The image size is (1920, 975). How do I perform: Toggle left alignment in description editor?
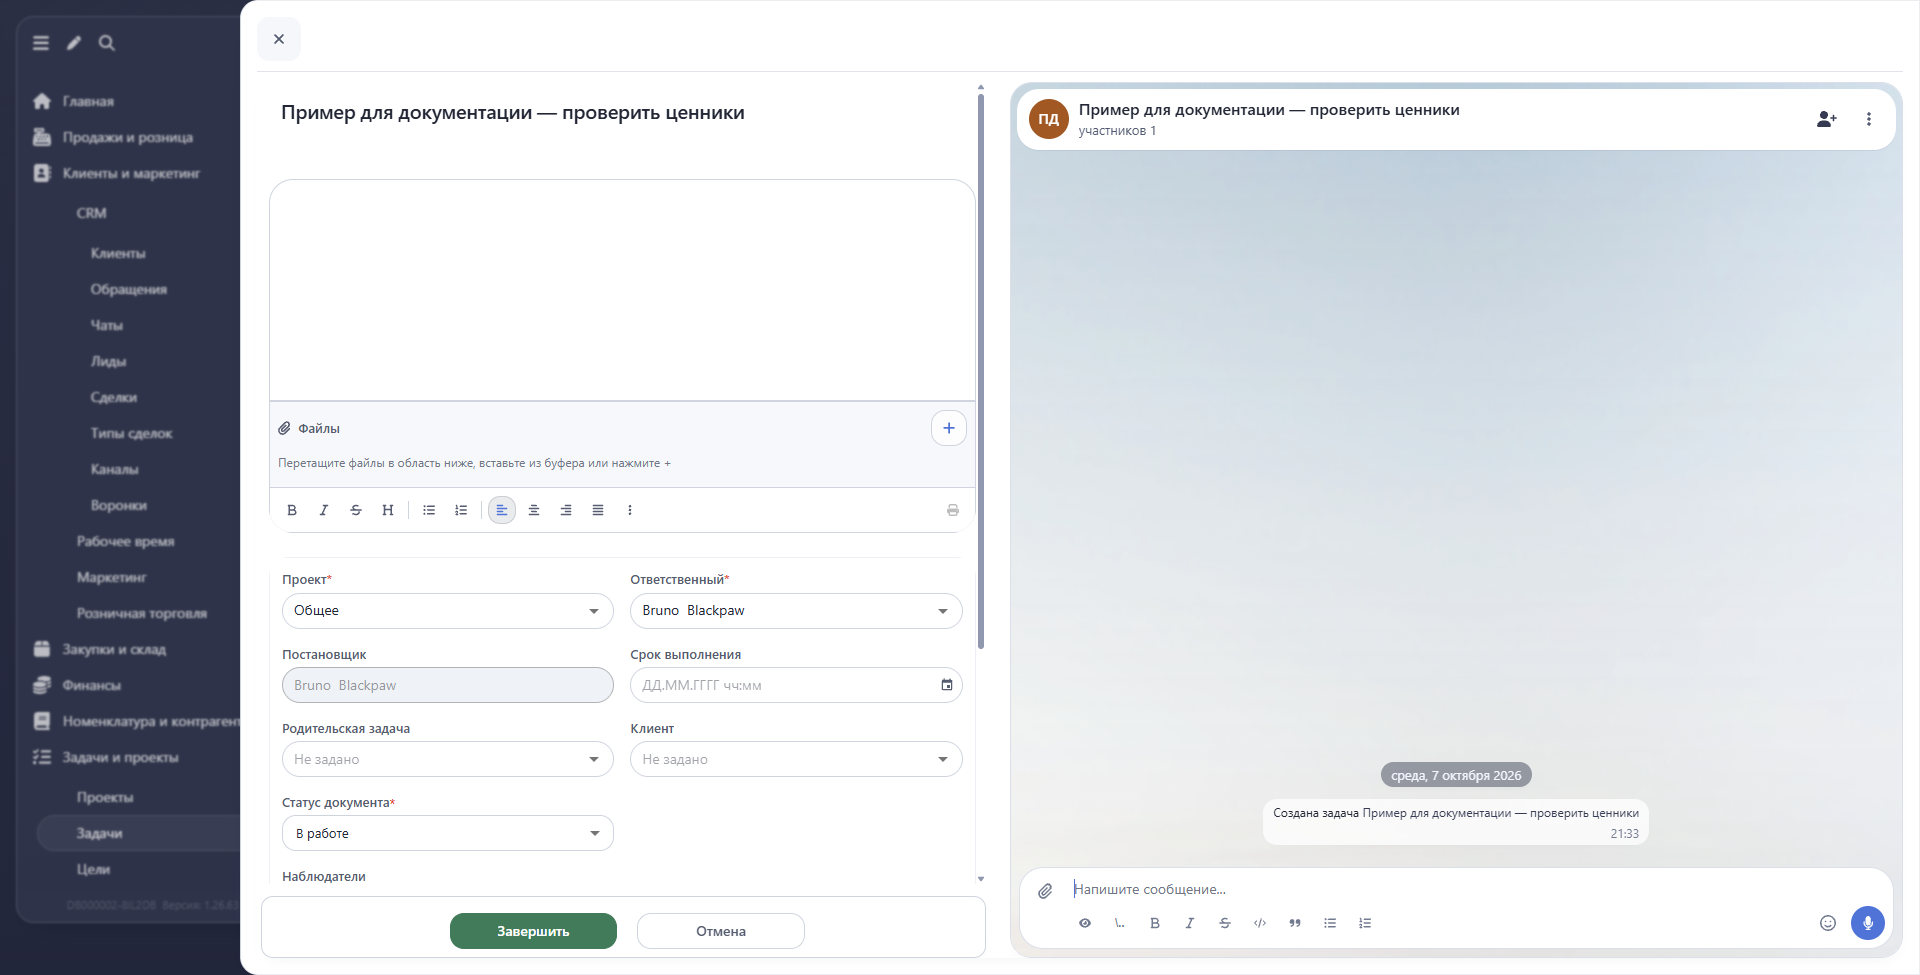(x=502, y=510)
